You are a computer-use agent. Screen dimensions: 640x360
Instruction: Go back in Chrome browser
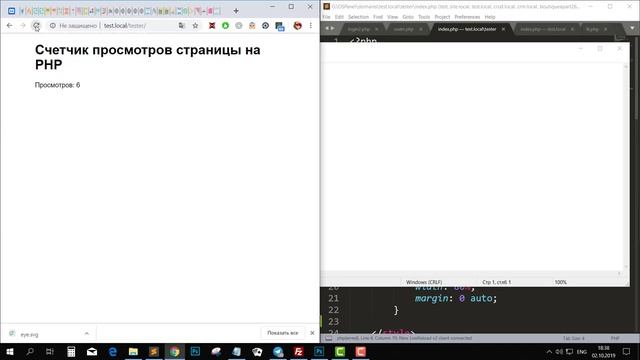pyautogui.click(x=9, y=26)
